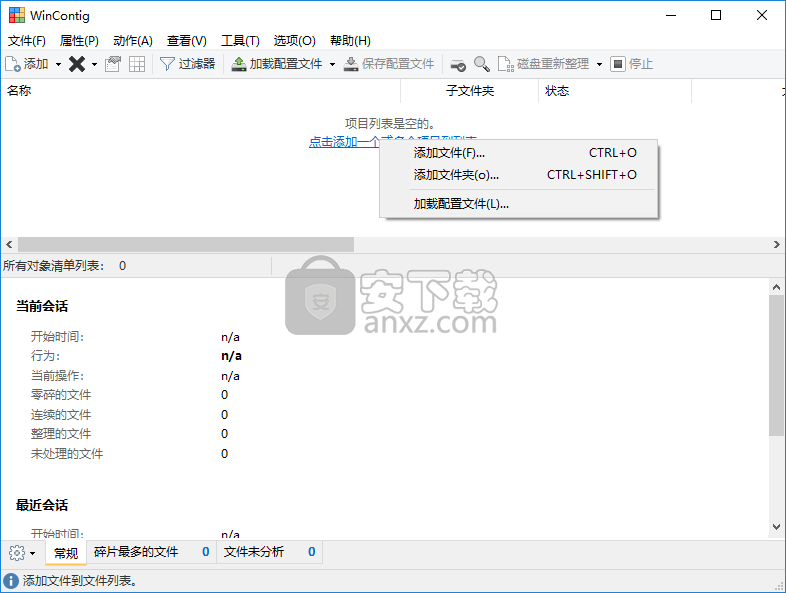786x593 pixels.
Task: Open the 属性(P) menu
Action: (79, 41)
